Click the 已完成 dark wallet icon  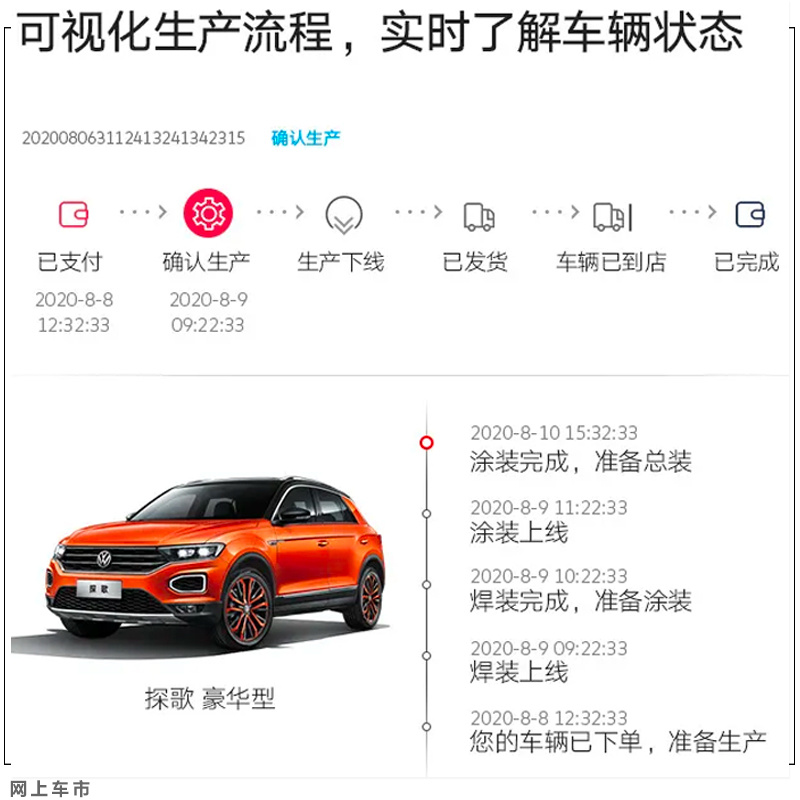[x=749, y=214]
